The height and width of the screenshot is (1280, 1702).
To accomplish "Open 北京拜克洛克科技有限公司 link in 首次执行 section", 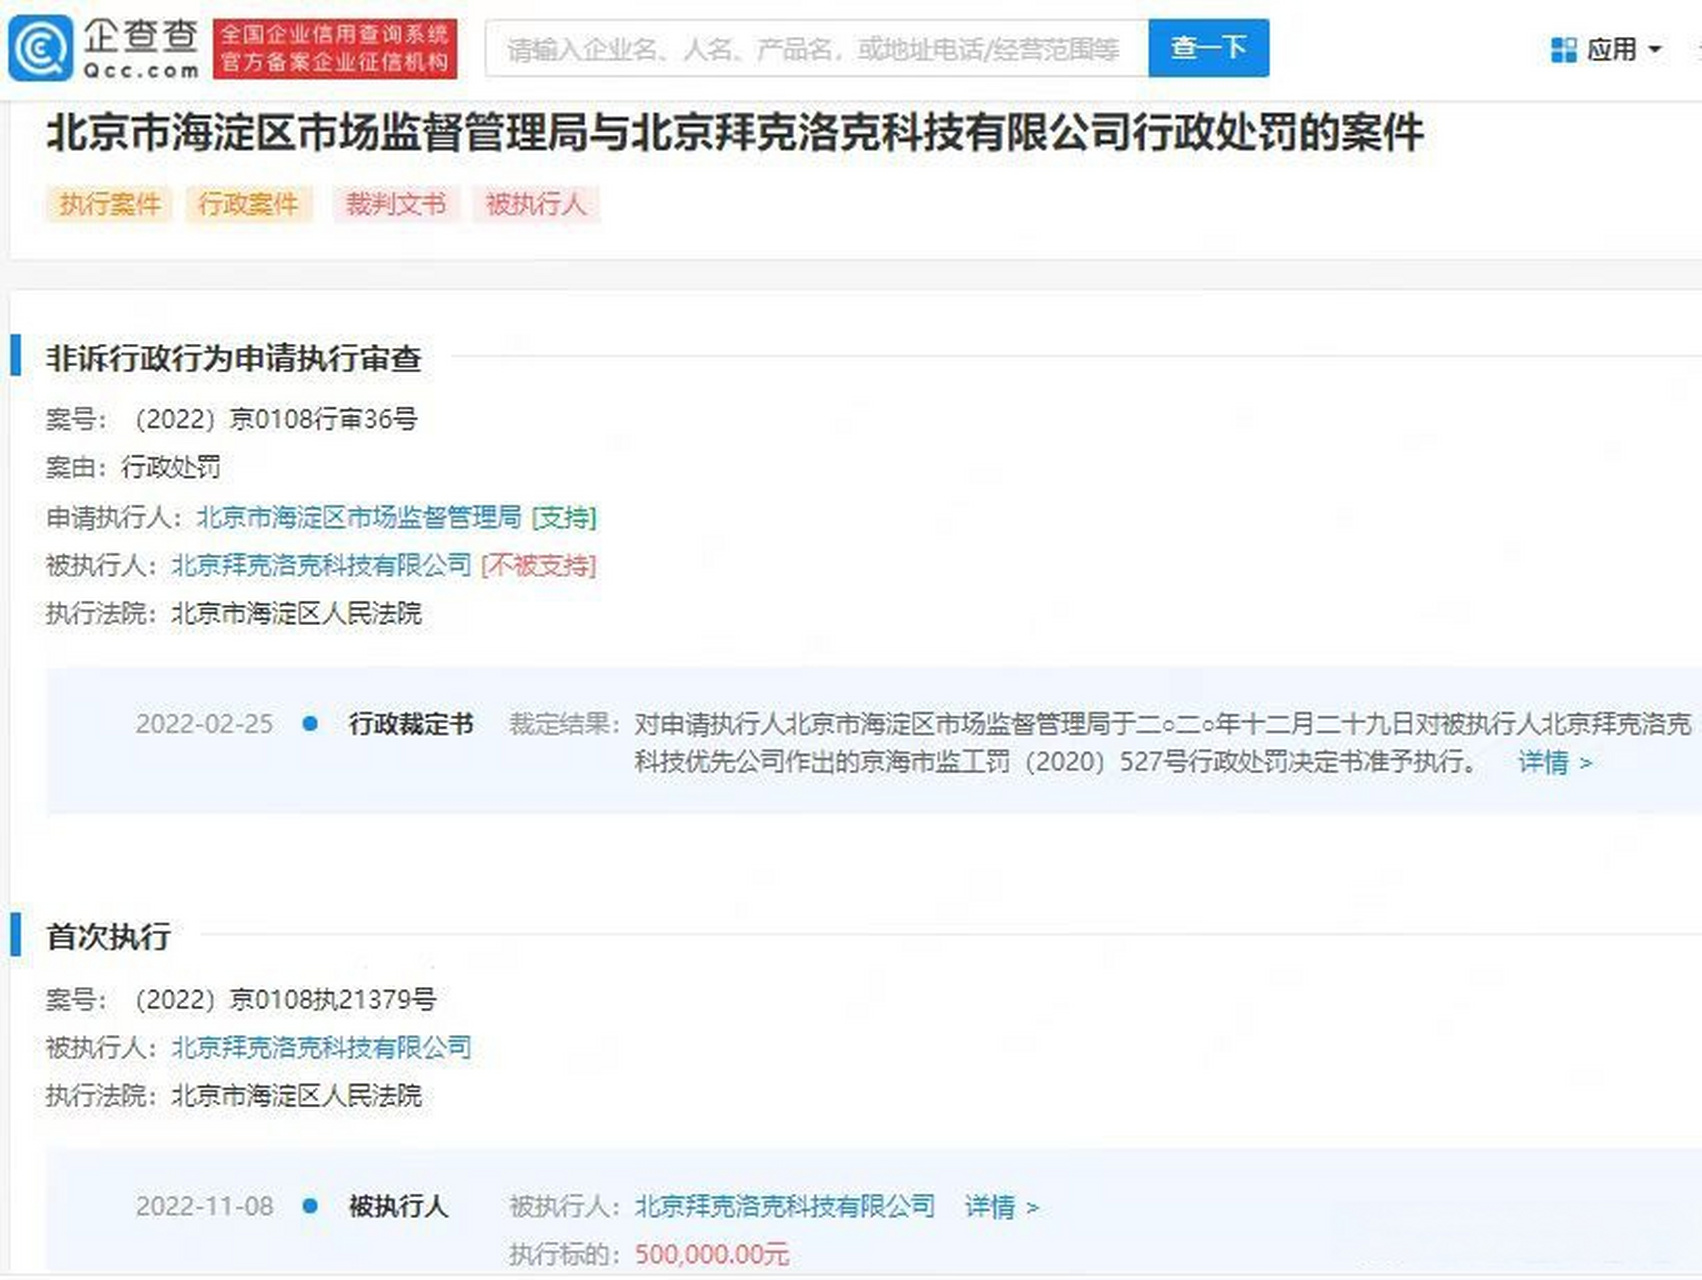I will coord(321,1047).
